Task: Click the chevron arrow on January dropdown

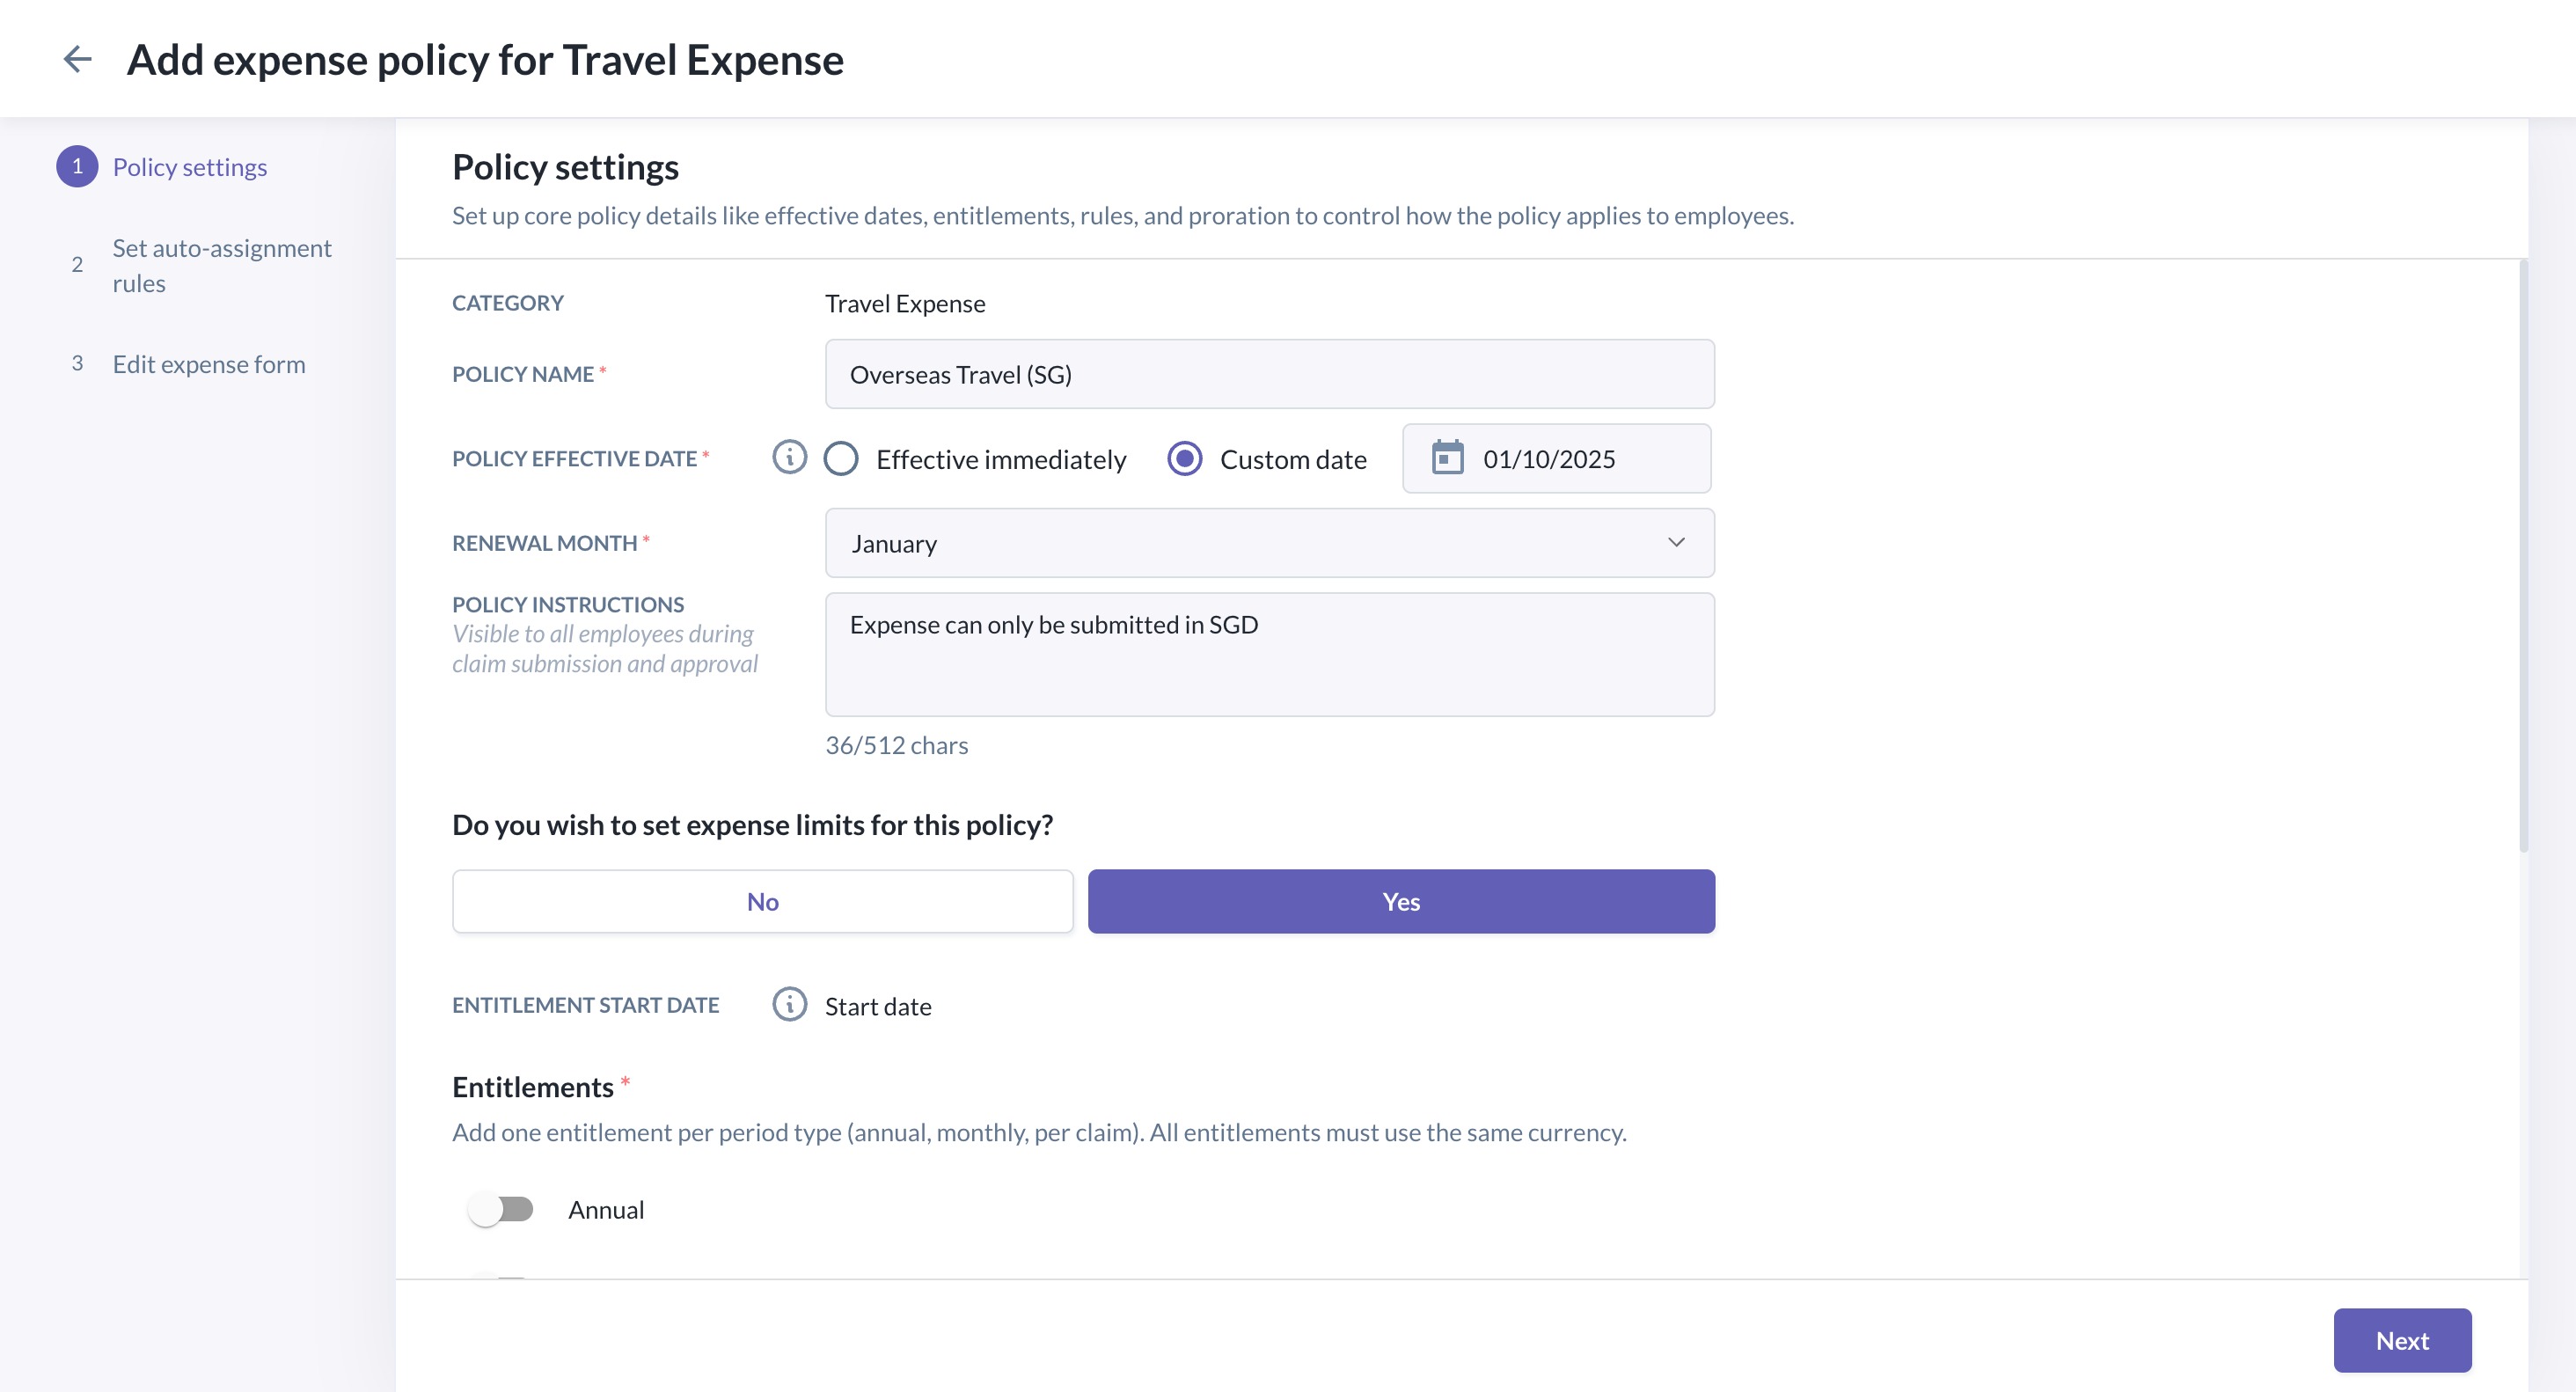Action: coord(1676,542)
